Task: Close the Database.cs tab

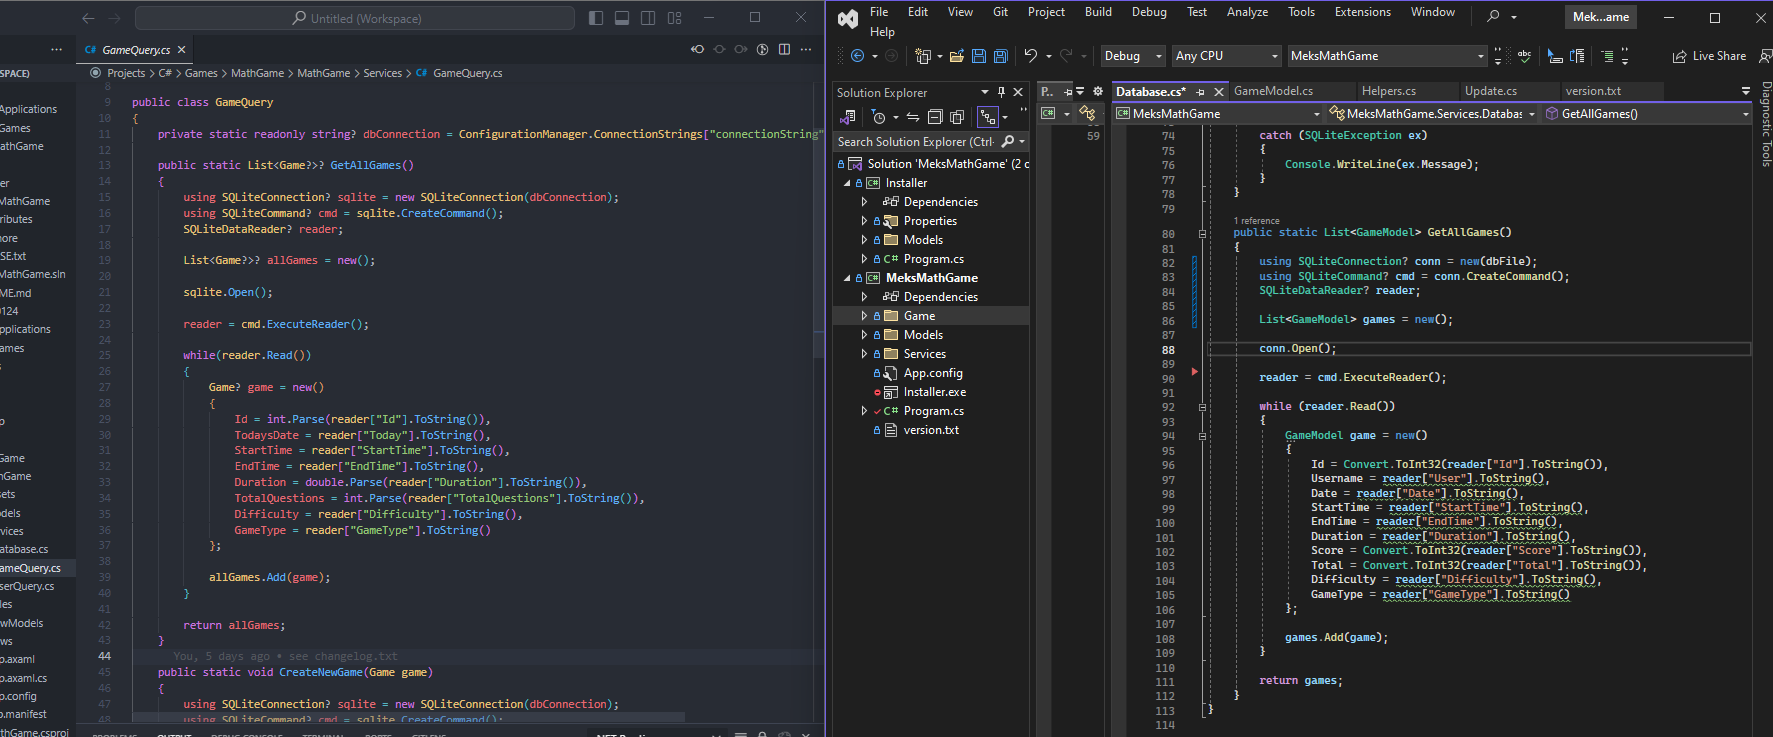Action: 1218,92
